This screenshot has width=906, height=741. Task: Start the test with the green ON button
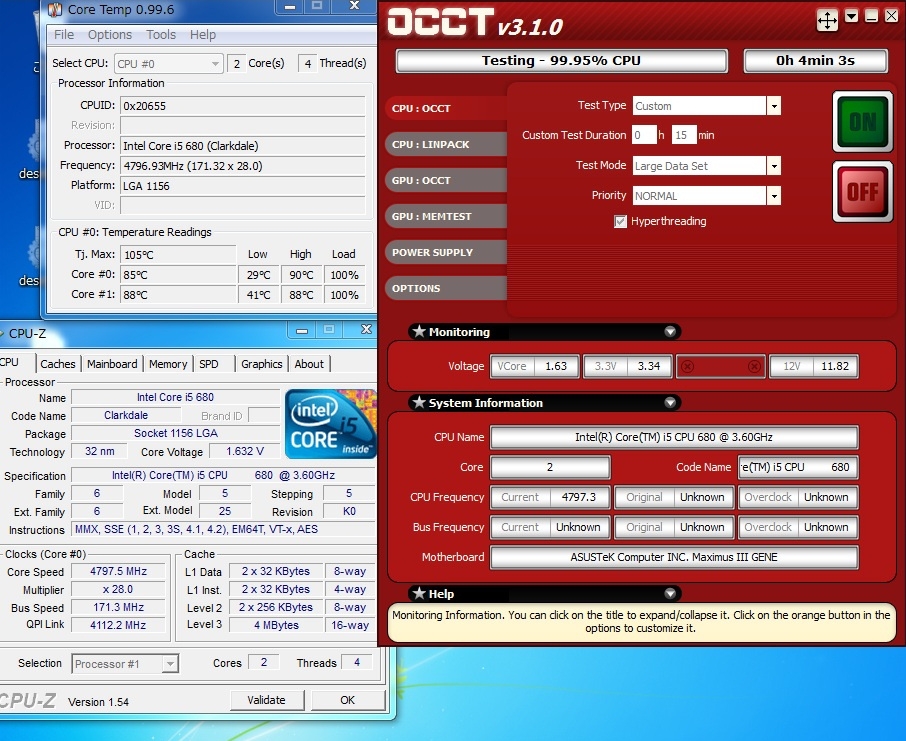[863, 121]
